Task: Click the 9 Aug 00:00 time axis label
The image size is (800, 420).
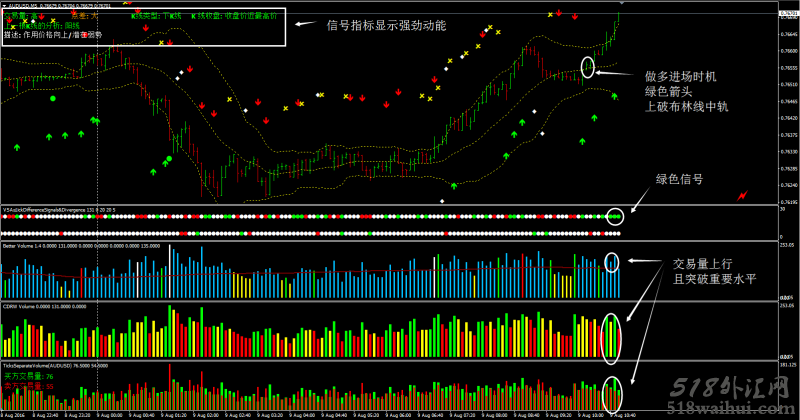Action: coord(108,415)
